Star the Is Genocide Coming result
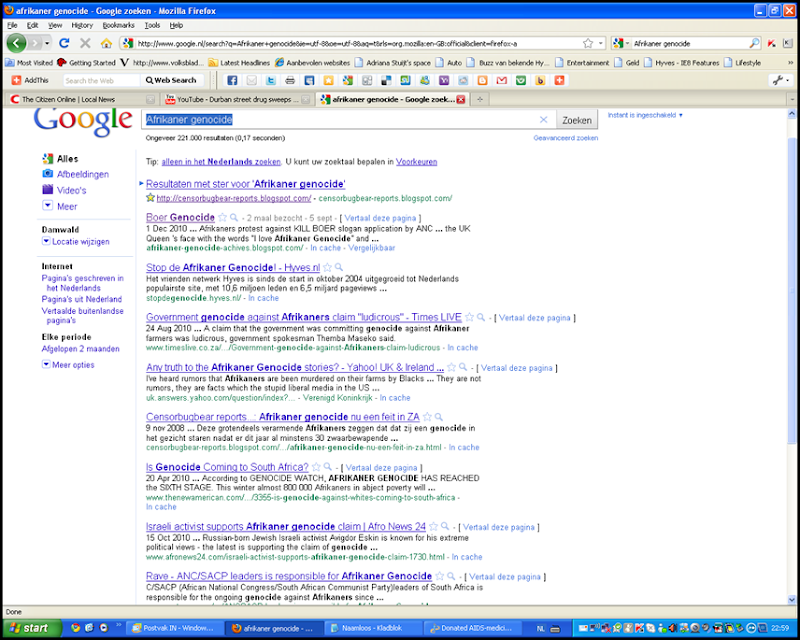Viewport: 800px width, 640px height. [316, 467]
